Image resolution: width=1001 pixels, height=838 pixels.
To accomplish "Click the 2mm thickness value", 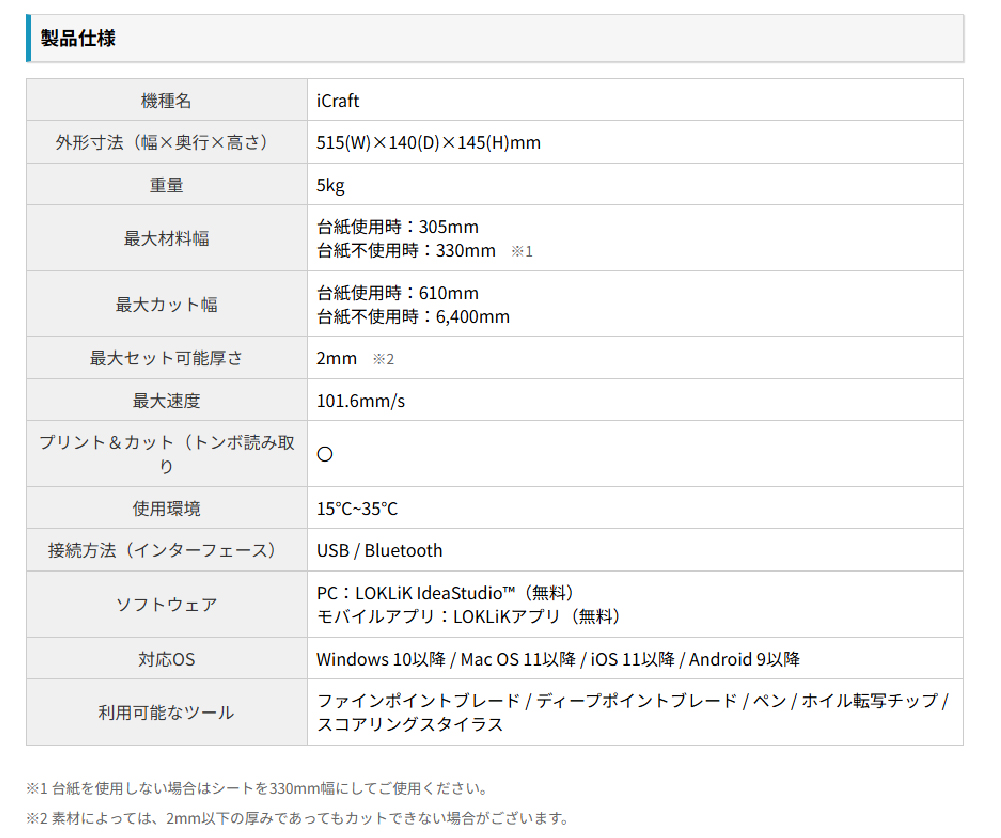I will (x=336, y=358).
